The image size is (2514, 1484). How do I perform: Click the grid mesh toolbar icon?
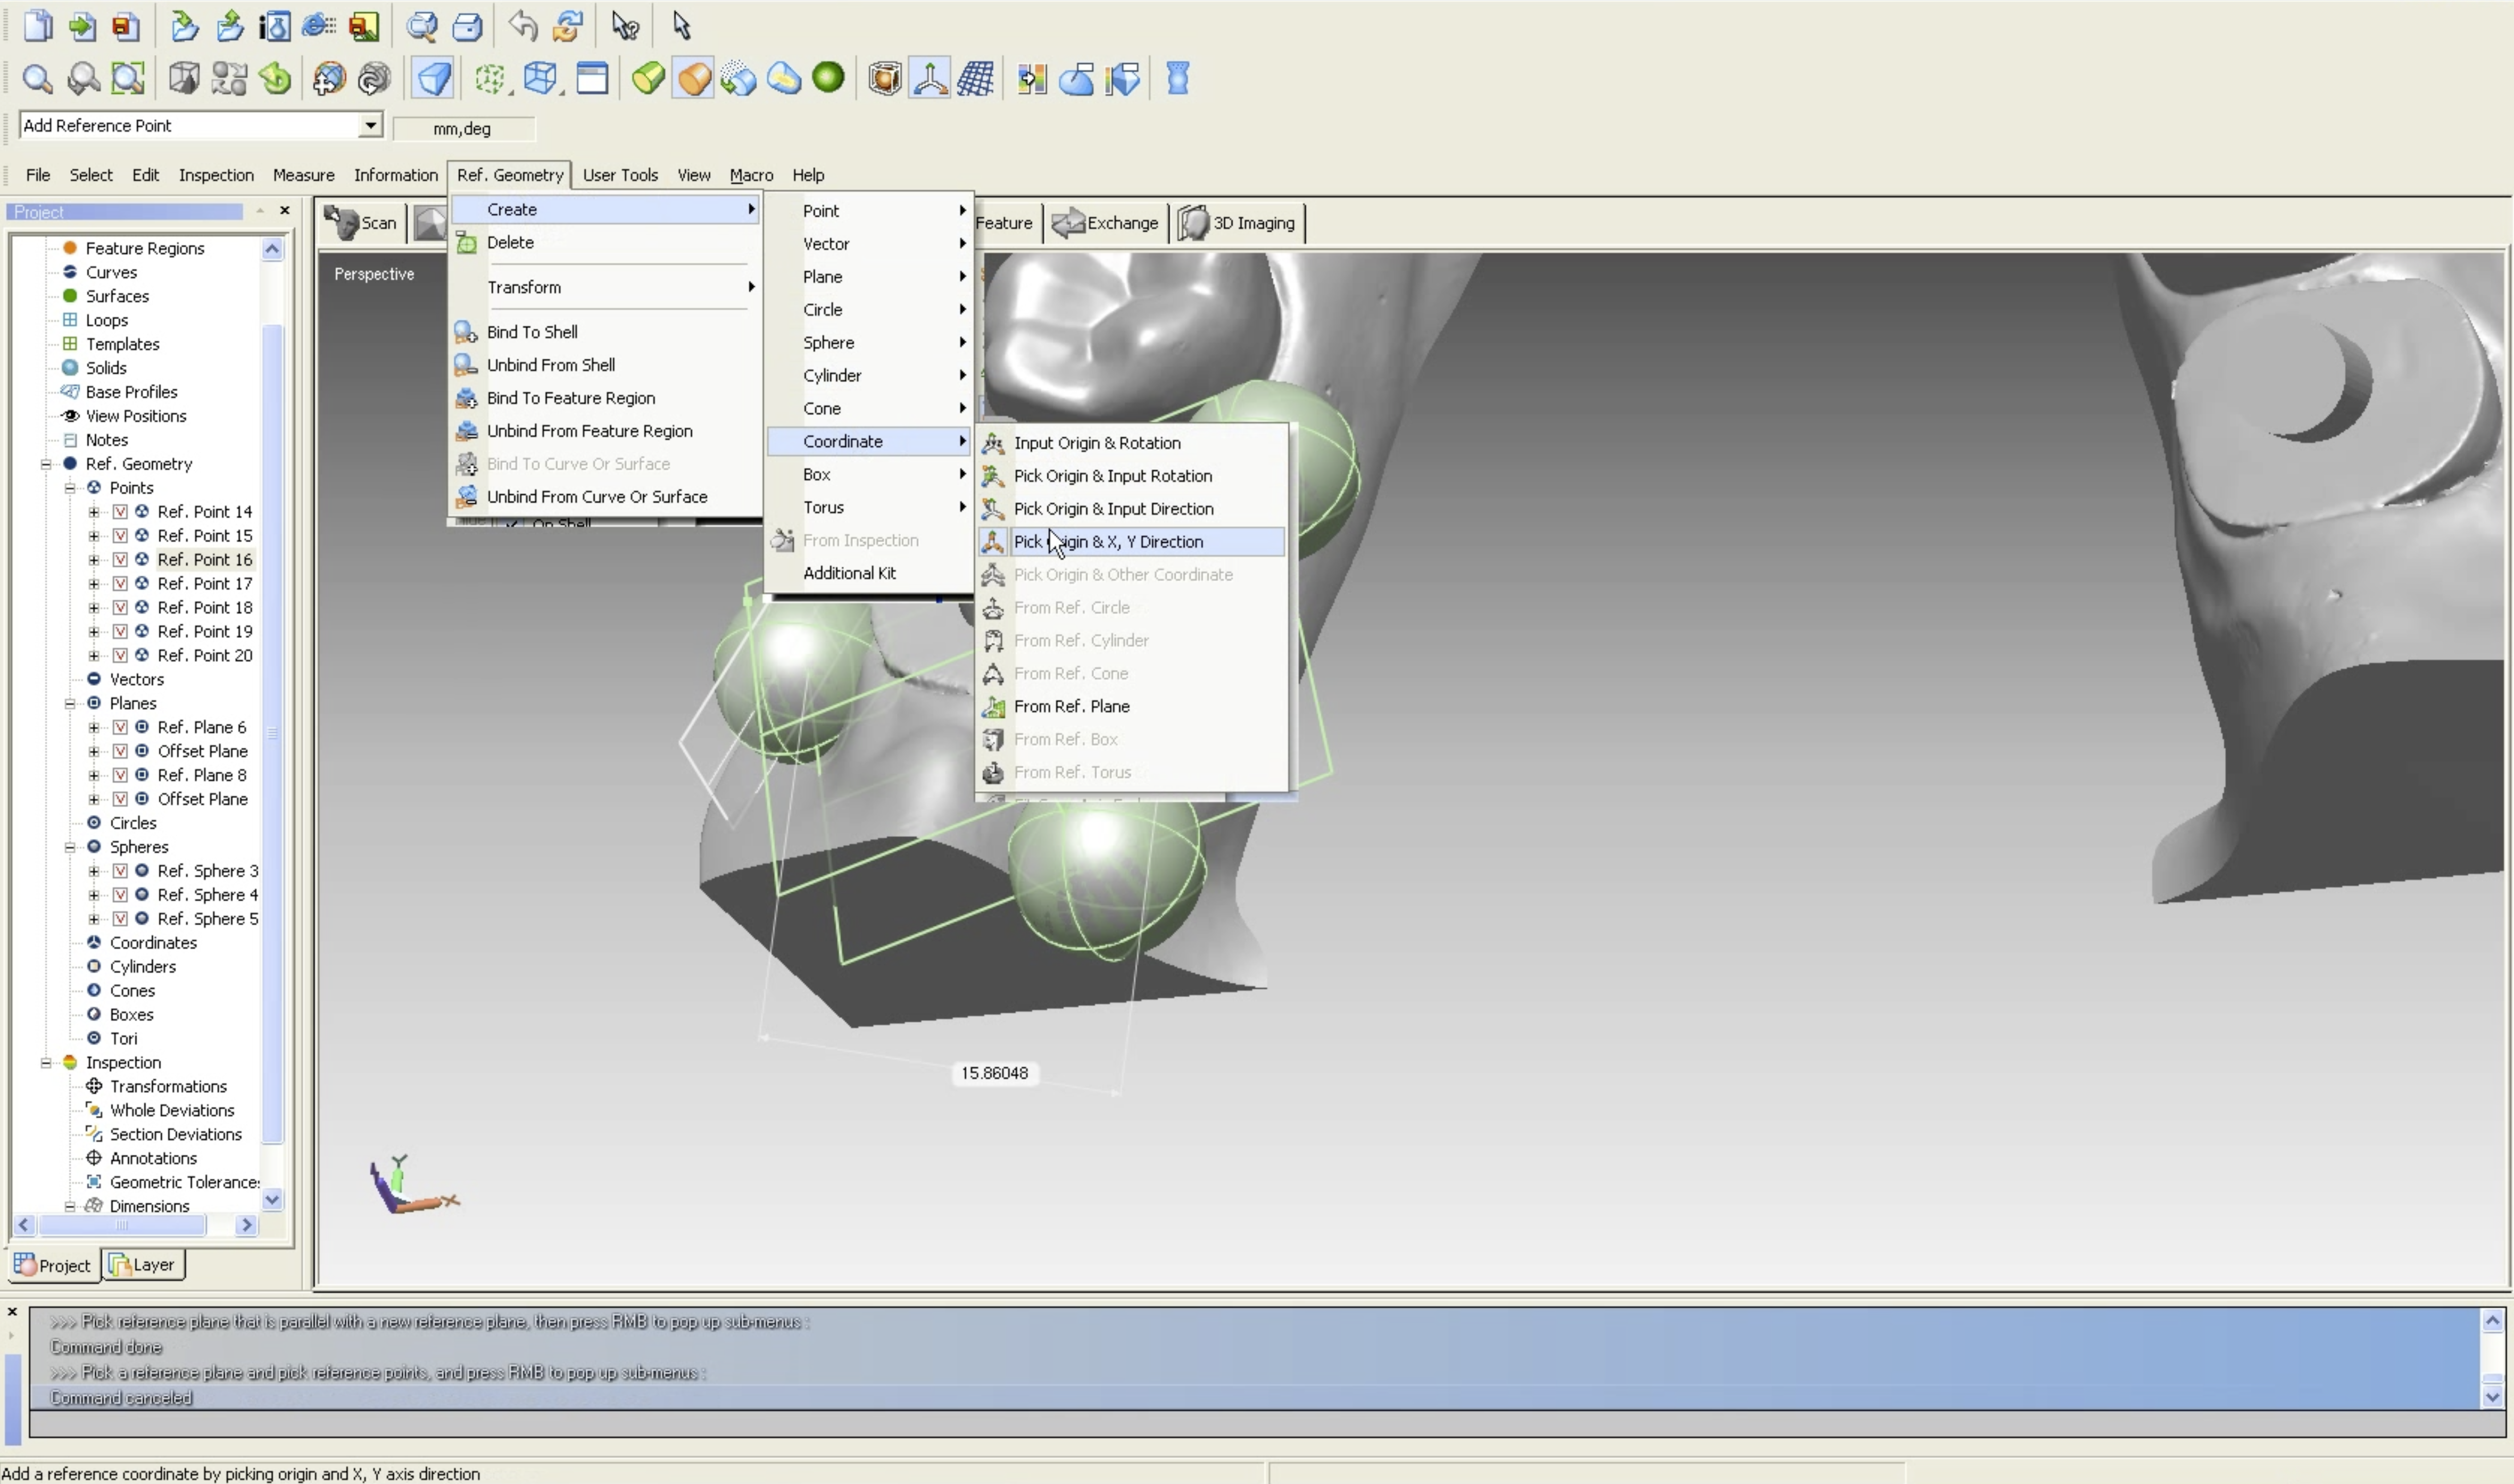(x=975, y=78)
